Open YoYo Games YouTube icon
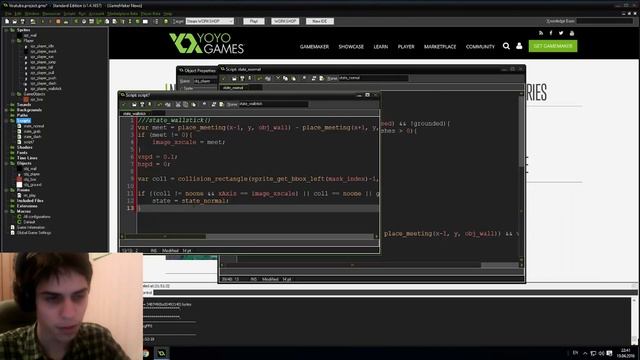This screenshot has width=640, height=360. pyautogui.click(x=572, y=33)
